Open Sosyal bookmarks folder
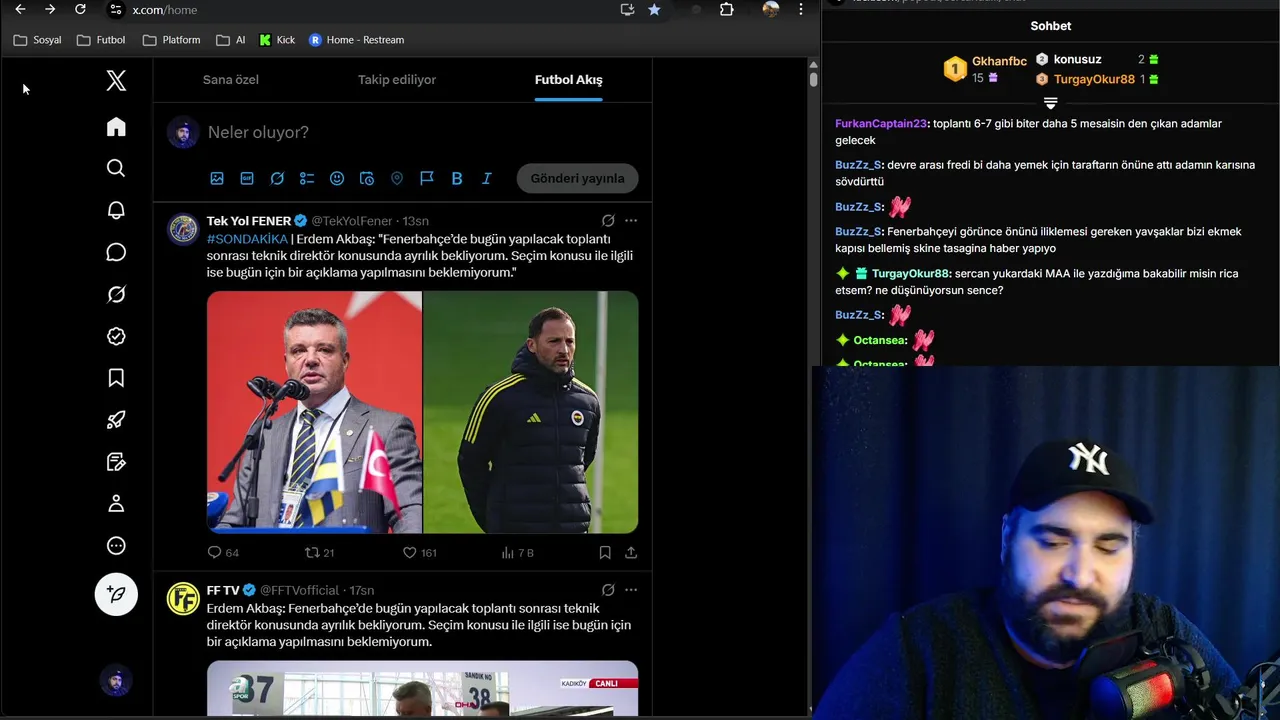Image resolution: width=1280 pixels, height=720 pixels. pos(37,40)
